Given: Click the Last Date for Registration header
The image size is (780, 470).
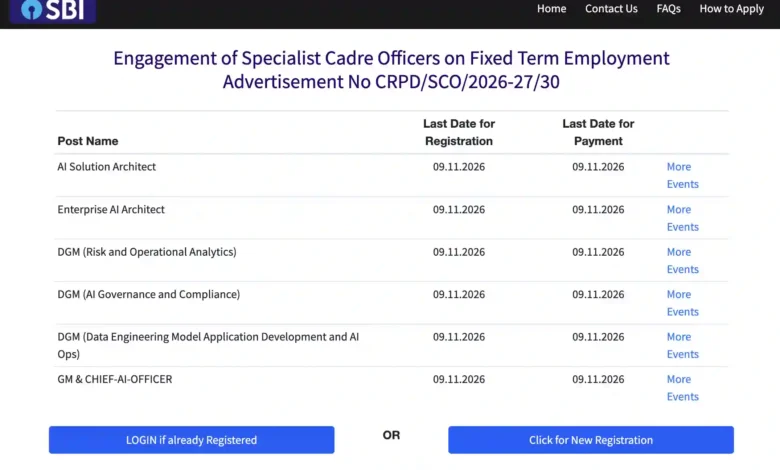Looking at the screenshot, I should (x=459, y=132).
